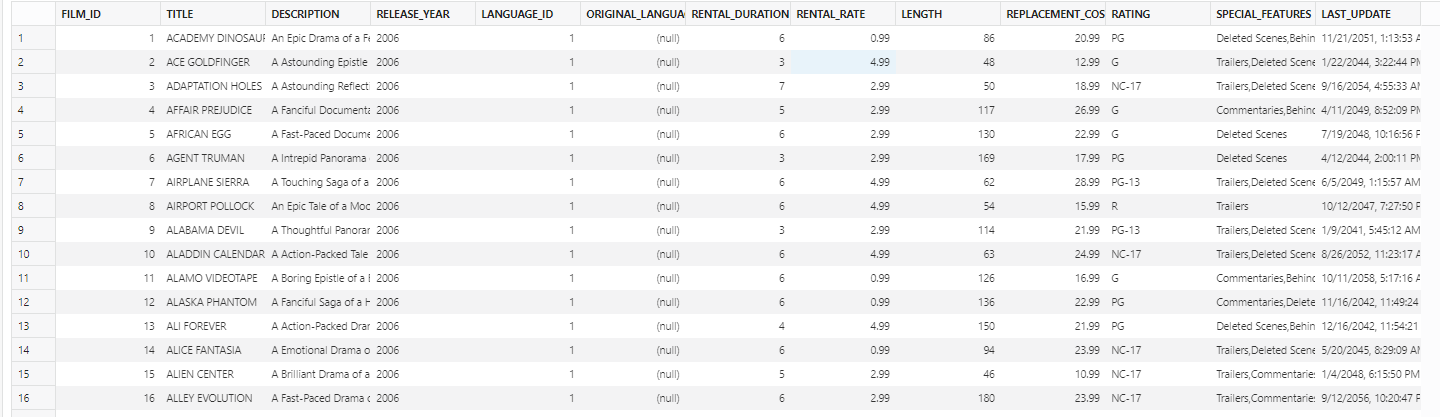This screenshot has height=417, width=1440.
Task: Select the SPECIAL_FEATURES column header
Action: click(1262, 14)
